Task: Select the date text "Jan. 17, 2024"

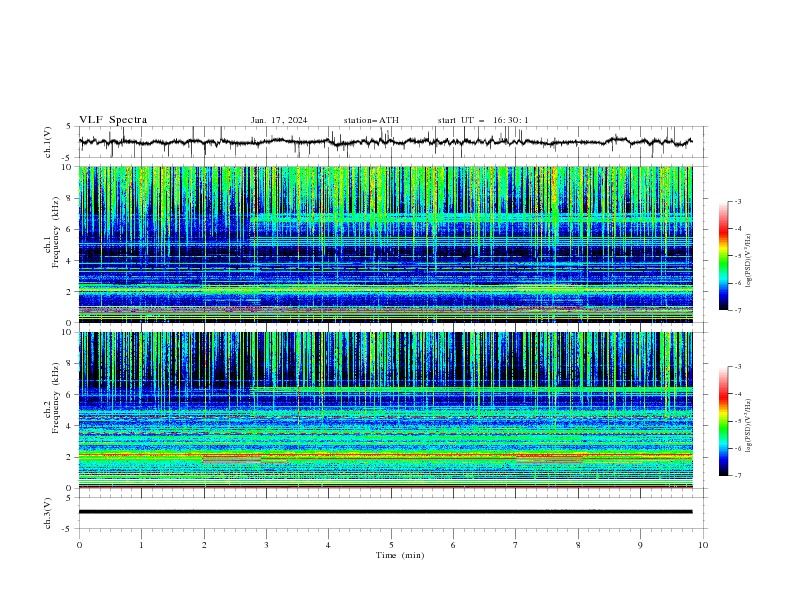Action: 279,120
